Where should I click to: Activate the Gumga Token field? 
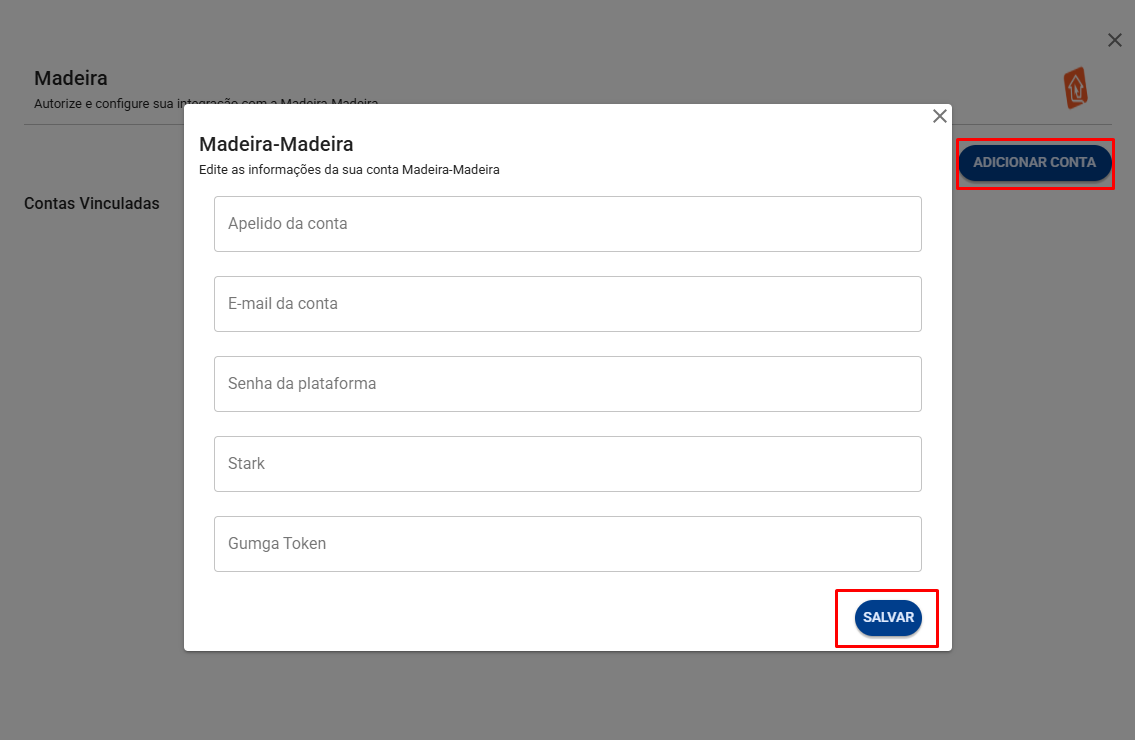click(x=568, y=544)
